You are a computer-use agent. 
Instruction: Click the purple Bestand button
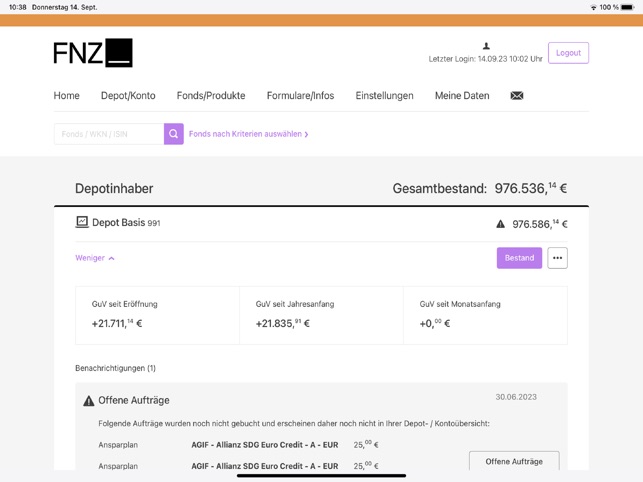point(519,258)
